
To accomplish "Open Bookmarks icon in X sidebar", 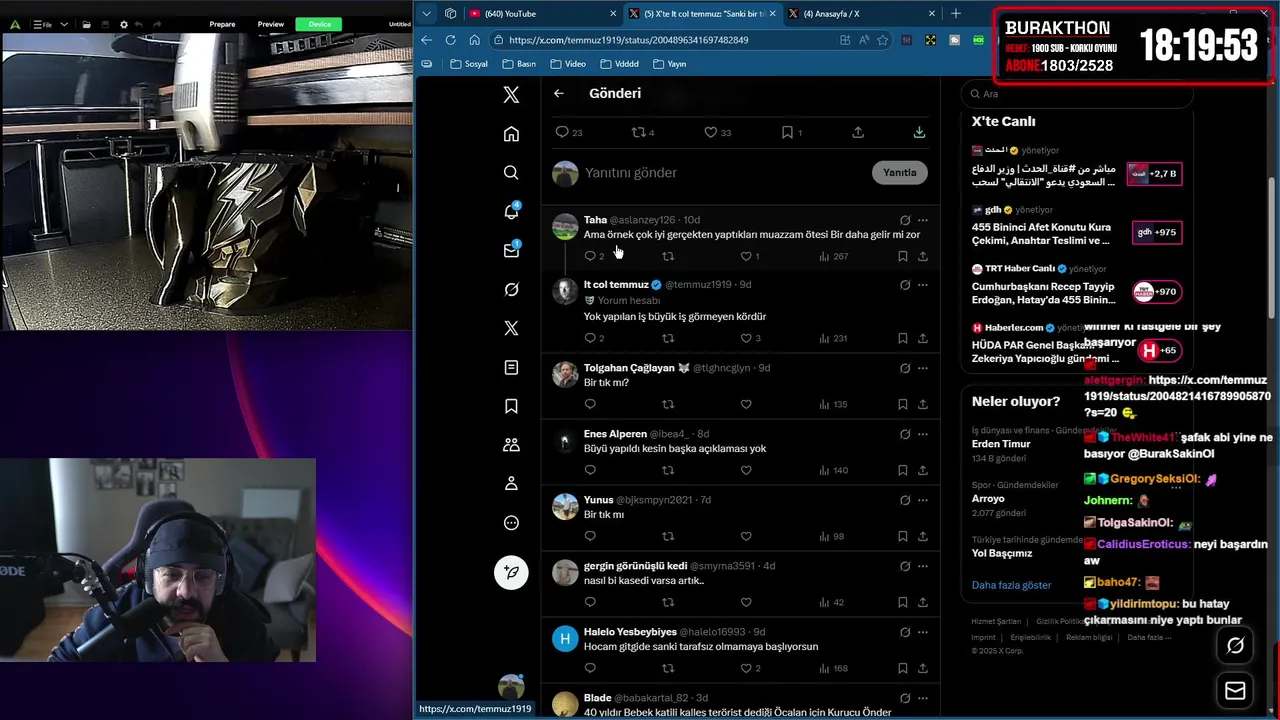I will [x=511, y=406].
